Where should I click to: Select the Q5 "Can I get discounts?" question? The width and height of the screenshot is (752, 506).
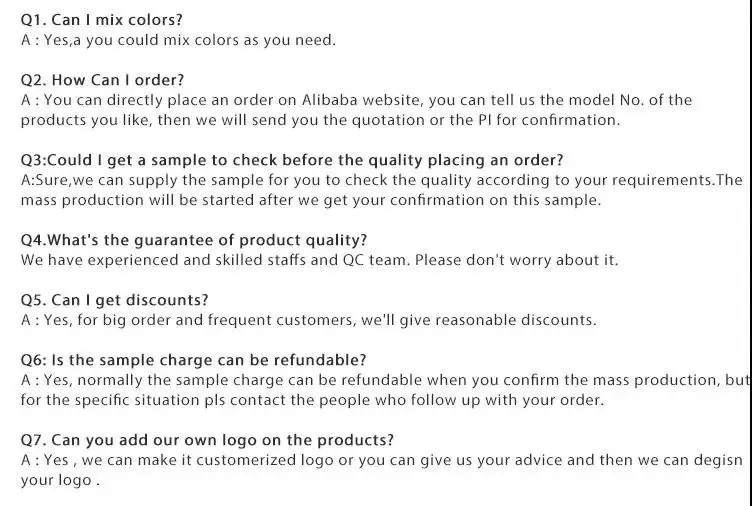(x=114, y=300)
